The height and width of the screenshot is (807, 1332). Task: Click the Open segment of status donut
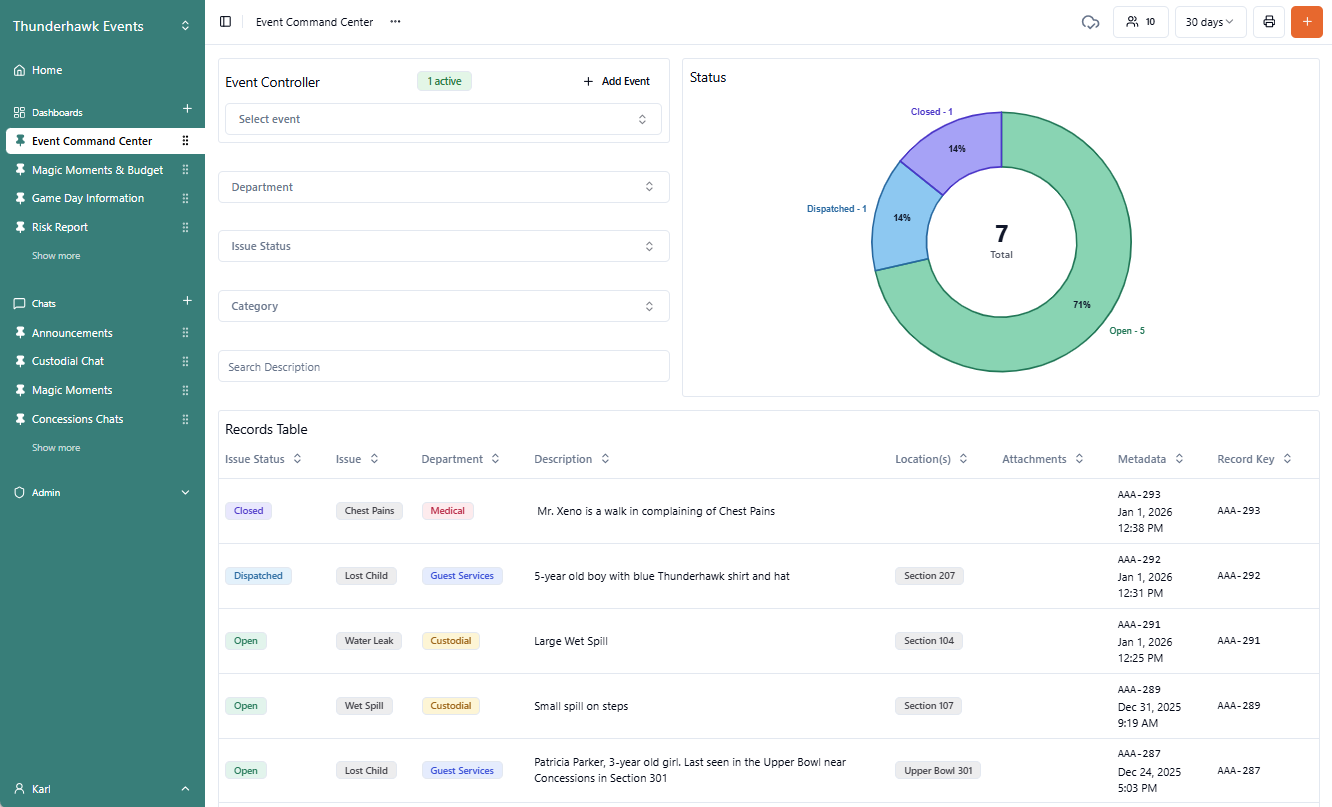pos(1080,330)
